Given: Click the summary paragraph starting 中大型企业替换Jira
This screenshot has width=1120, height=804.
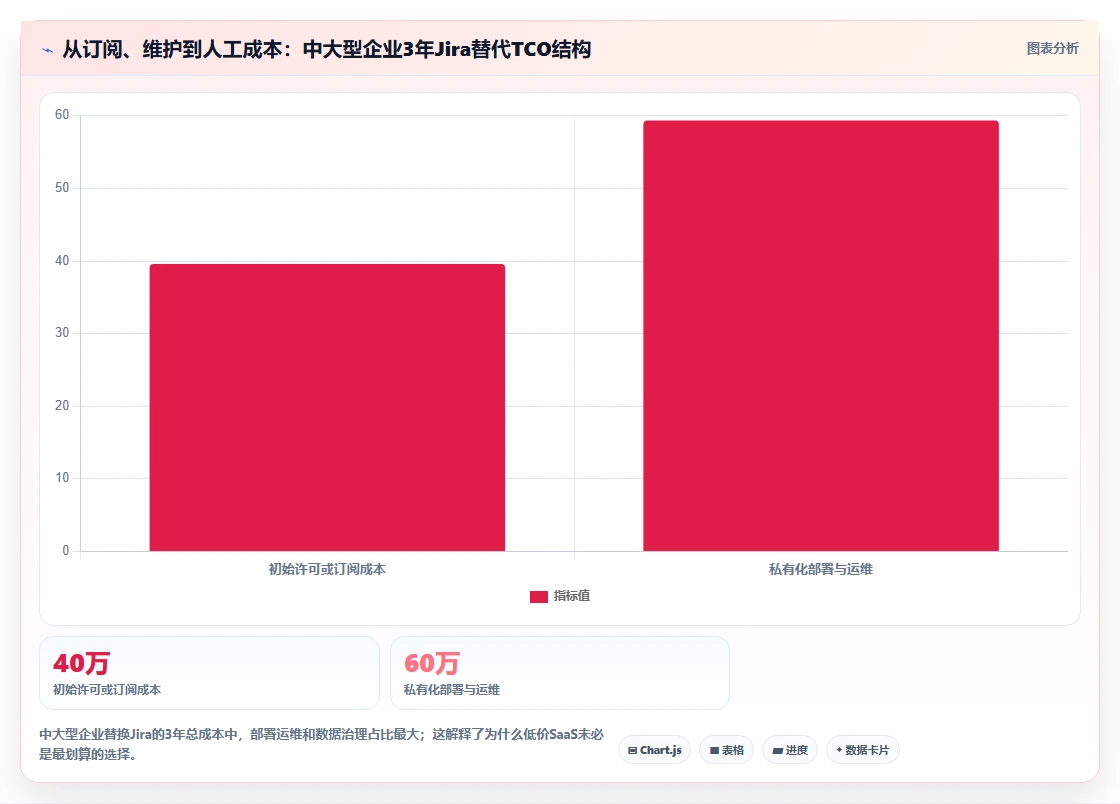Looking at the screenshot, I should tap(321, 744).
